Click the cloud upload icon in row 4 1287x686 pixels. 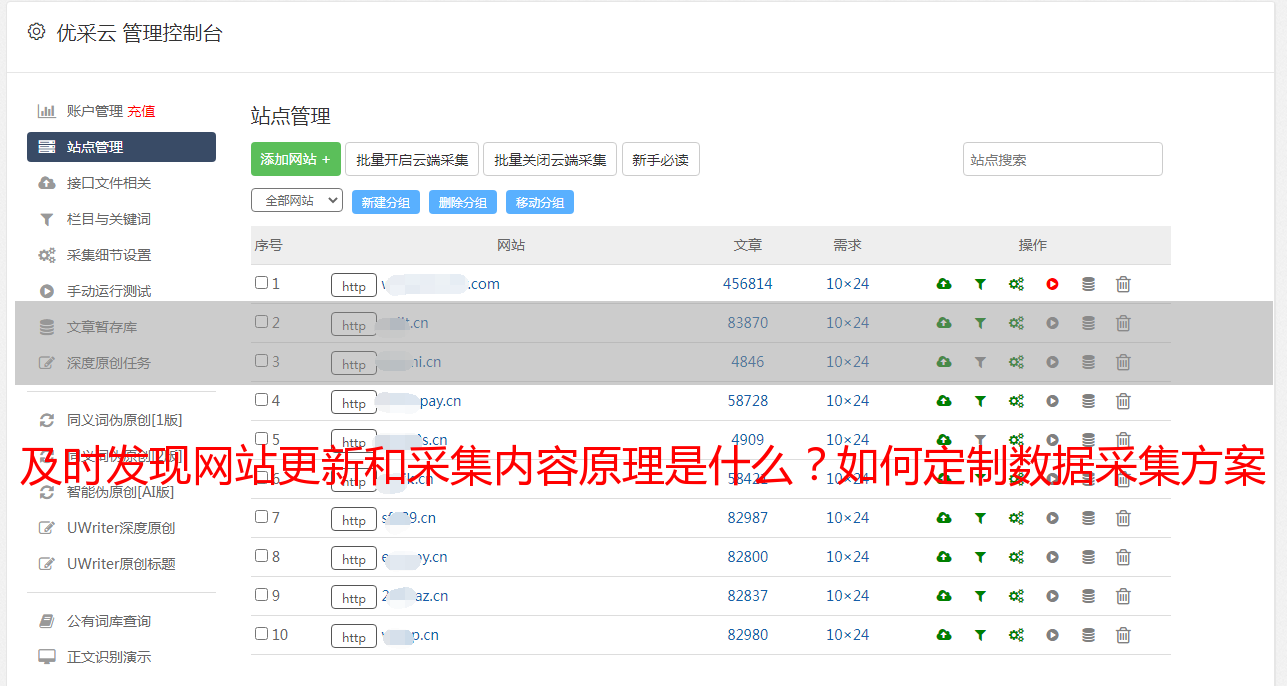pyautogui.click(x=944, y=401)
